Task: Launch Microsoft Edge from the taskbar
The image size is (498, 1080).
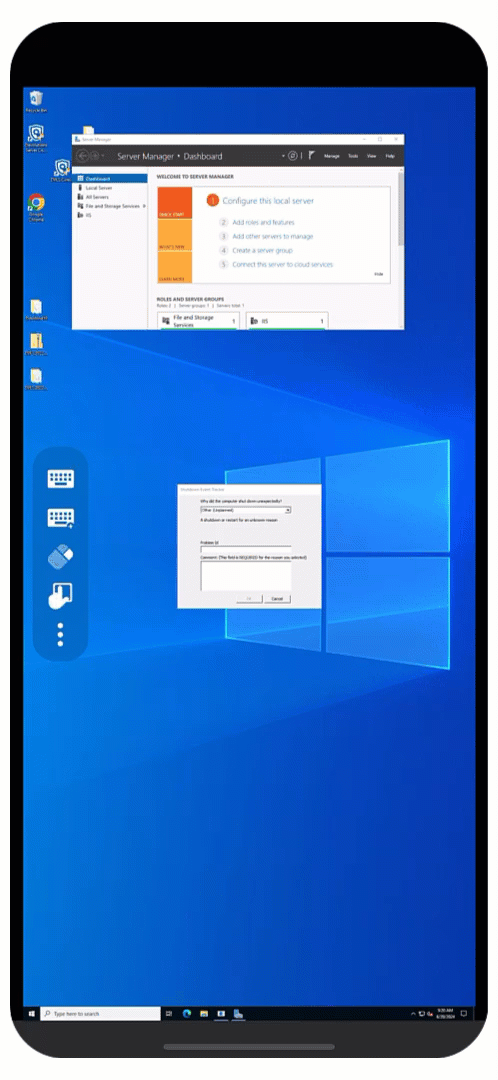Action: click(x=187, y=1014)
